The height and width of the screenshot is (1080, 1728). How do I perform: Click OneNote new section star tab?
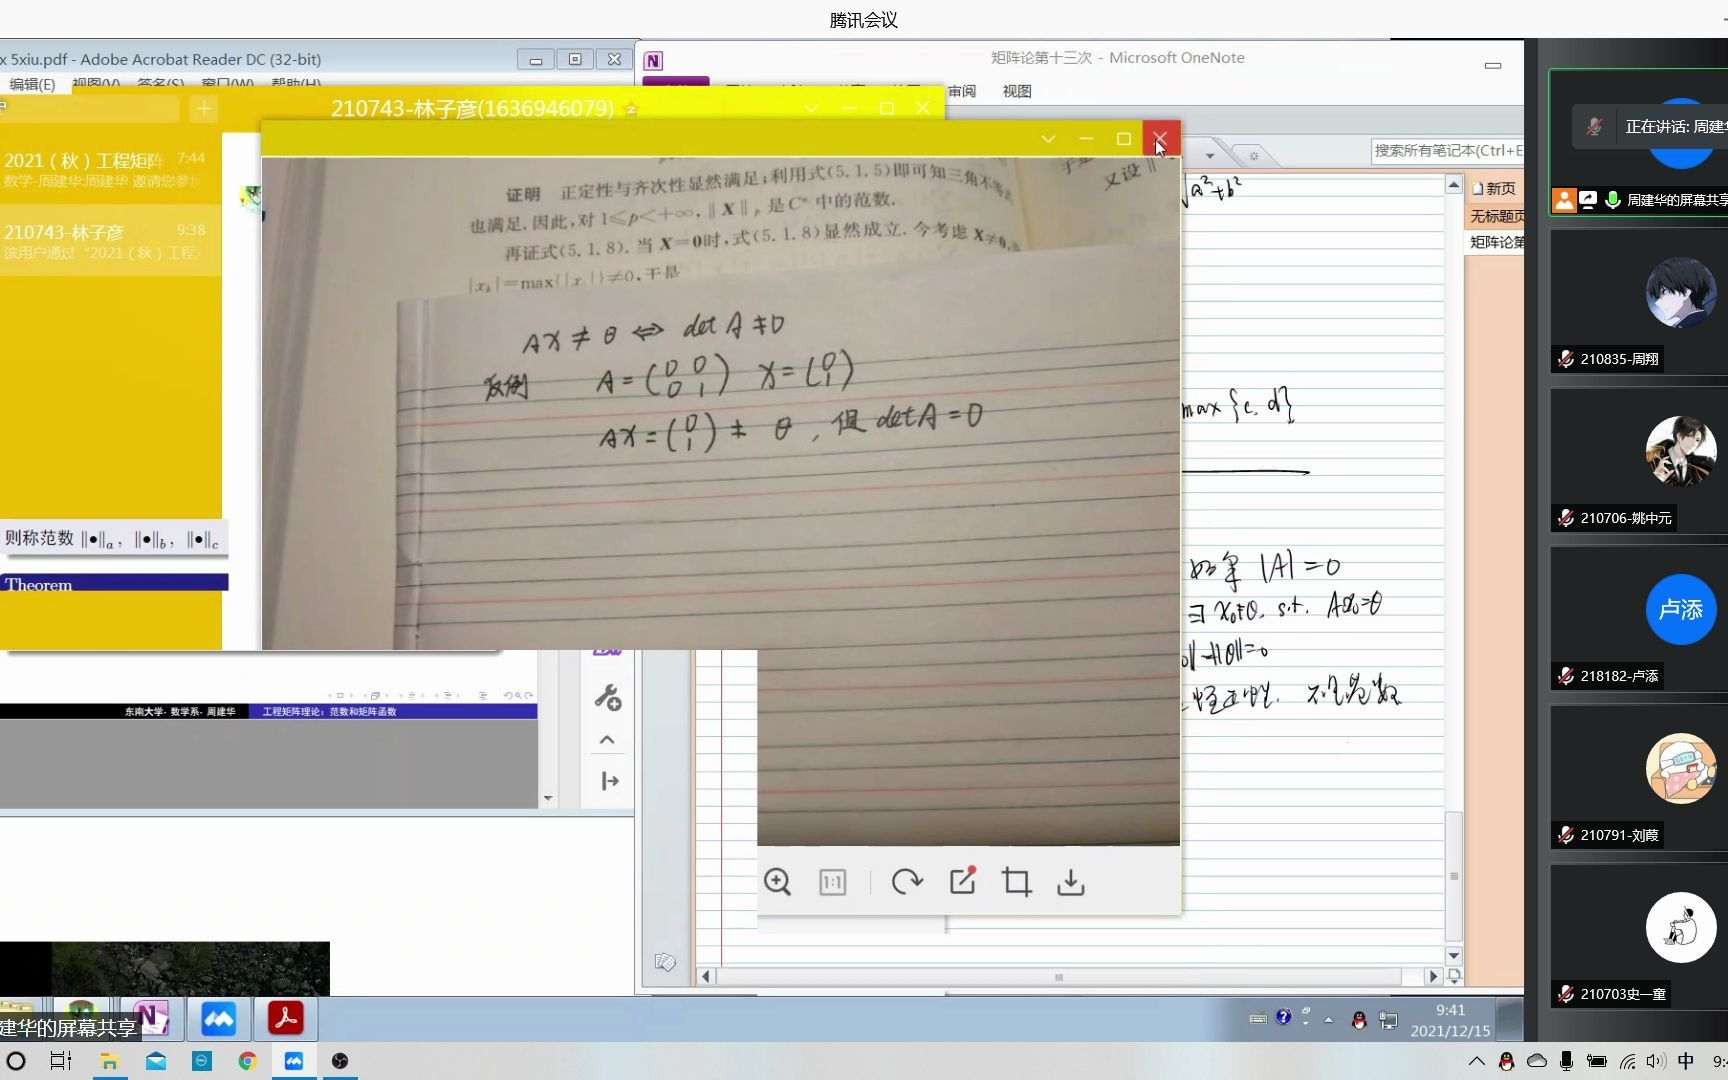pyautogui.click(x=1252, y=155)
